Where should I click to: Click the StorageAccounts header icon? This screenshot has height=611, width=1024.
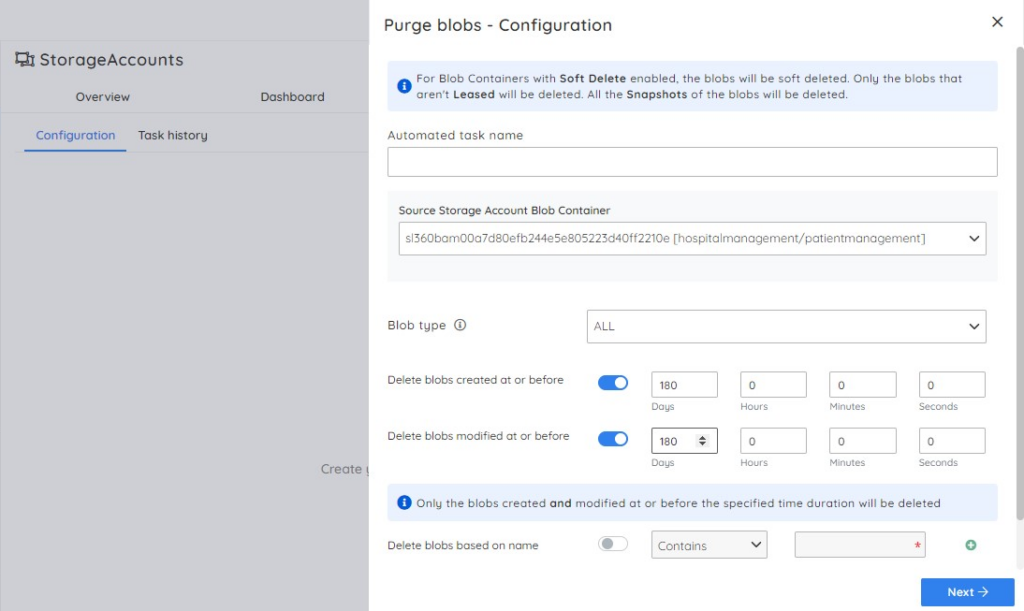(24, 60)
